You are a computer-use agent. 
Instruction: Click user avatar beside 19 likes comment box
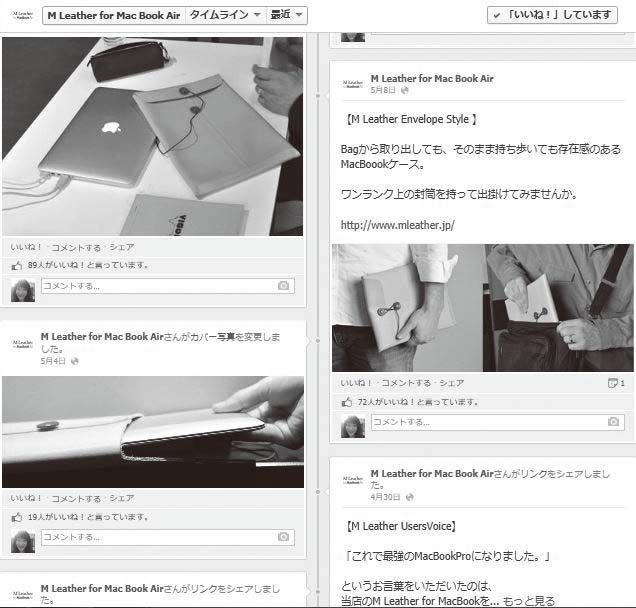click(23, 541)
